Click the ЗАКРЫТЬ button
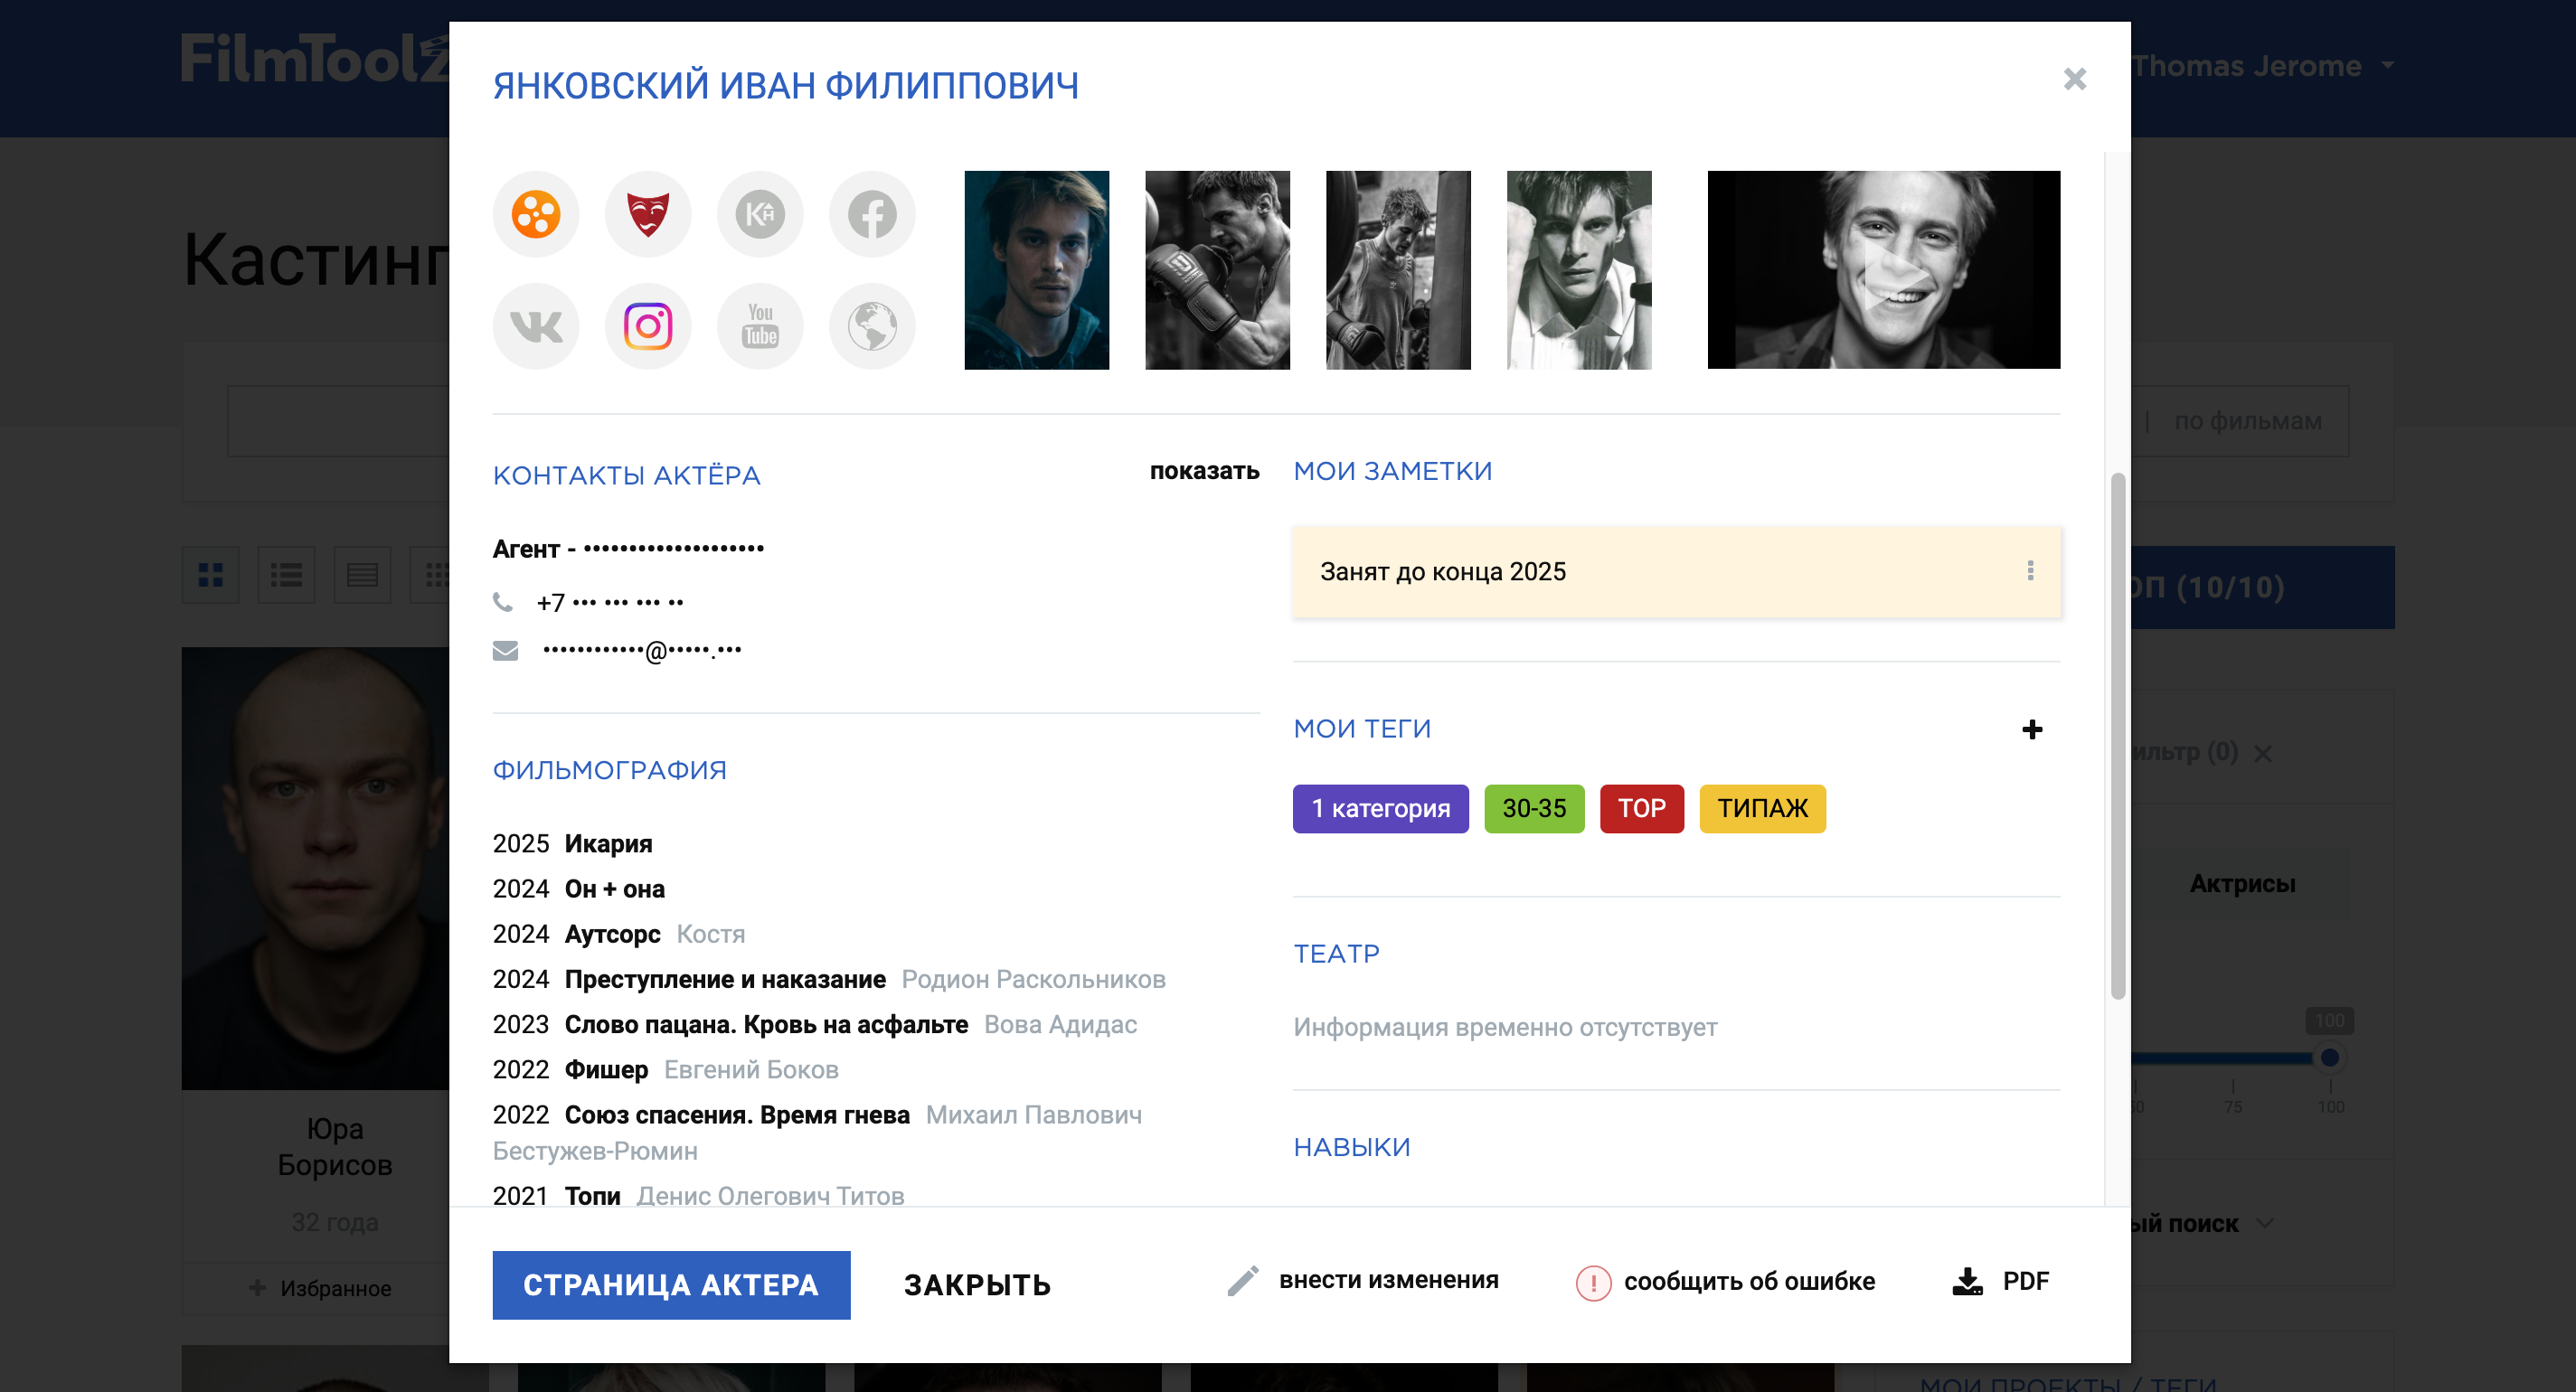The image size is (2576, 1392). click(x=978, y=1285)
